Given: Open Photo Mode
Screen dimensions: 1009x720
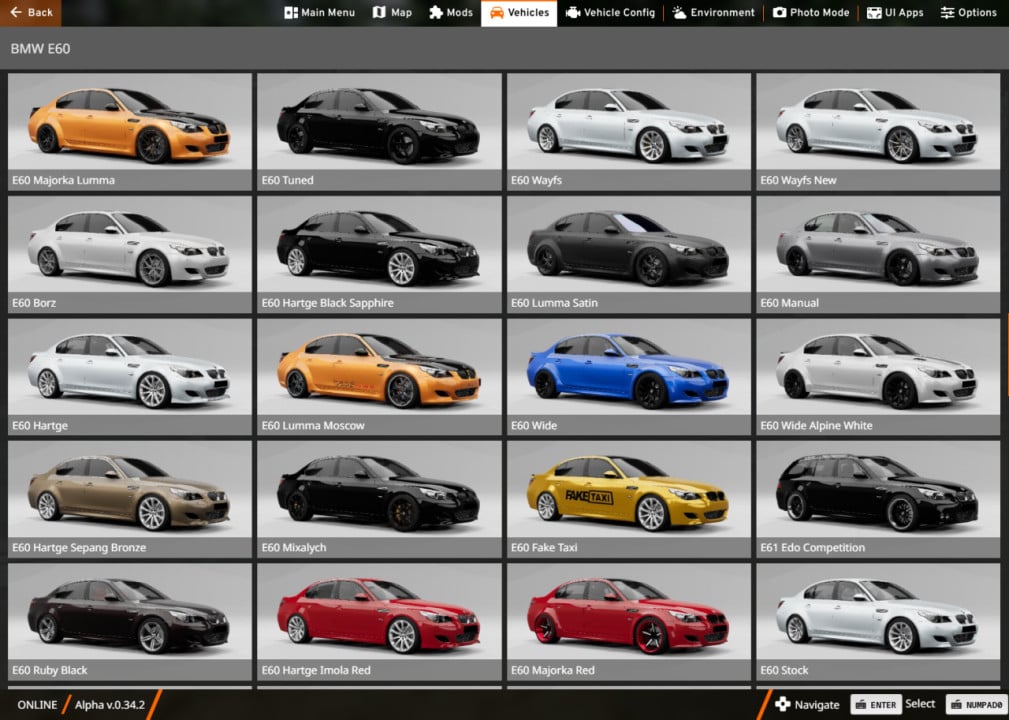Looking at the screenshot, I should [811, 12].
